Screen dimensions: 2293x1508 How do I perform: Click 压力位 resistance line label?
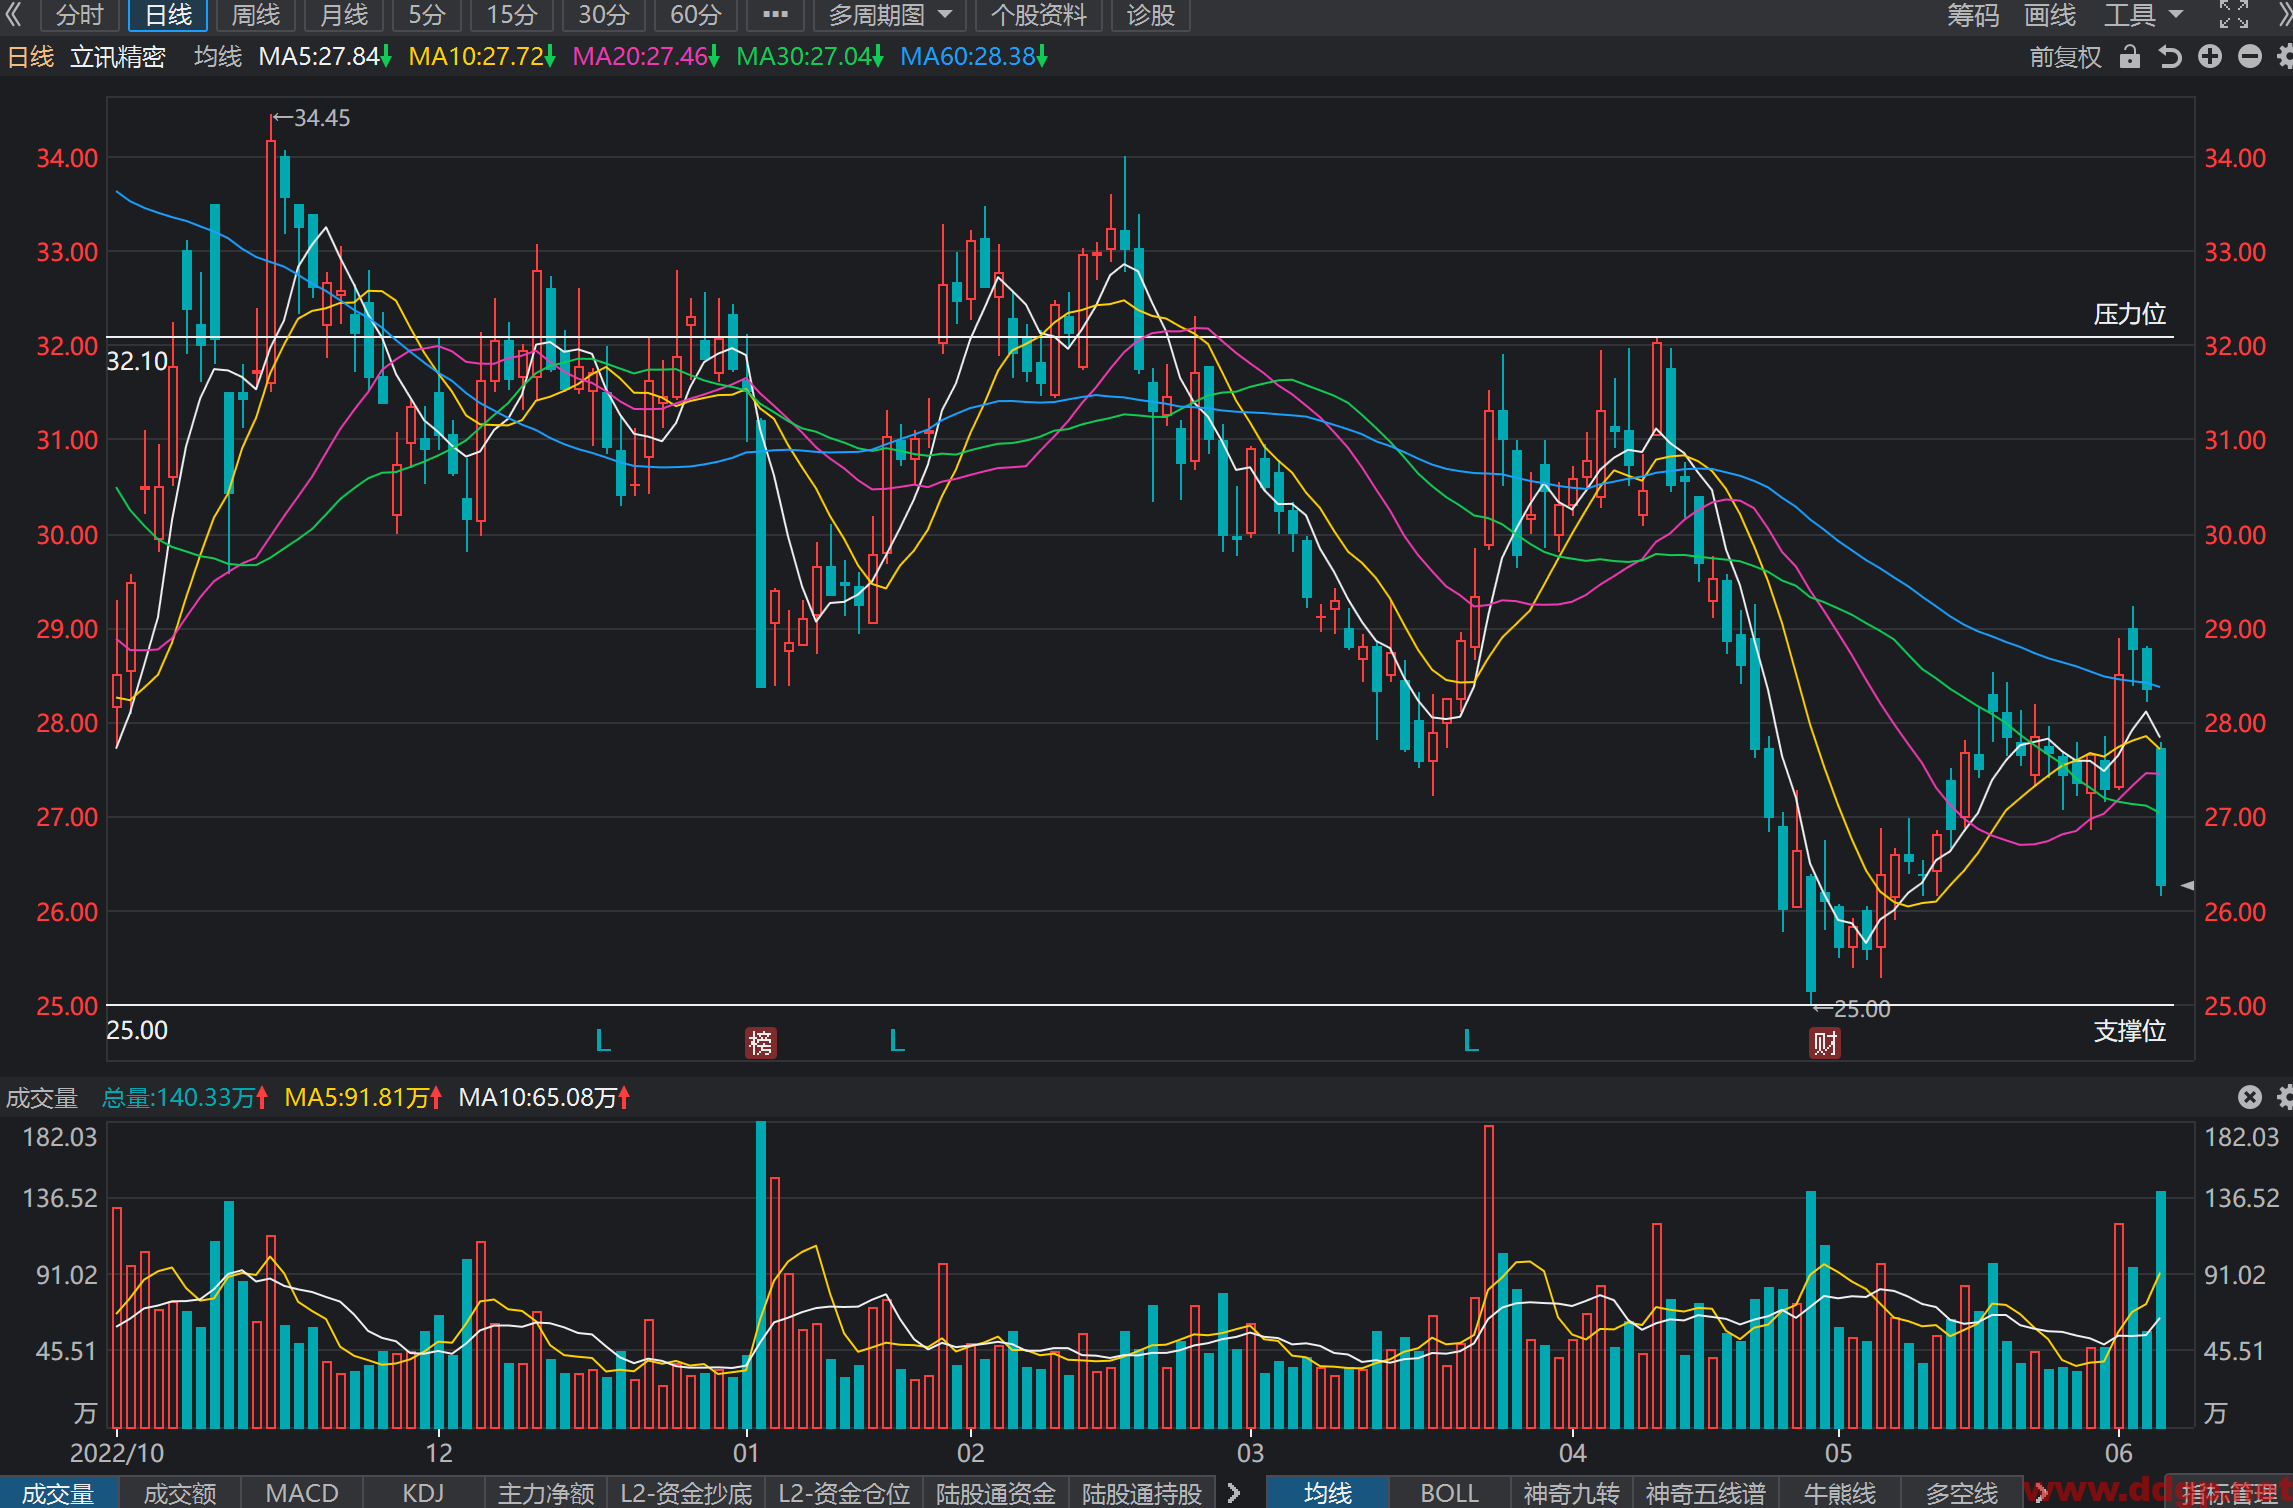pyautogui.click(x=2130, y=314)
